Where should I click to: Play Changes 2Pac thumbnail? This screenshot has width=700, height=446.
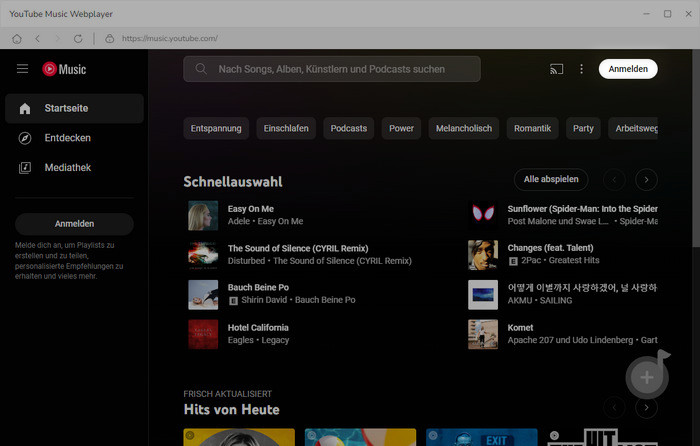tap(483, 255)
